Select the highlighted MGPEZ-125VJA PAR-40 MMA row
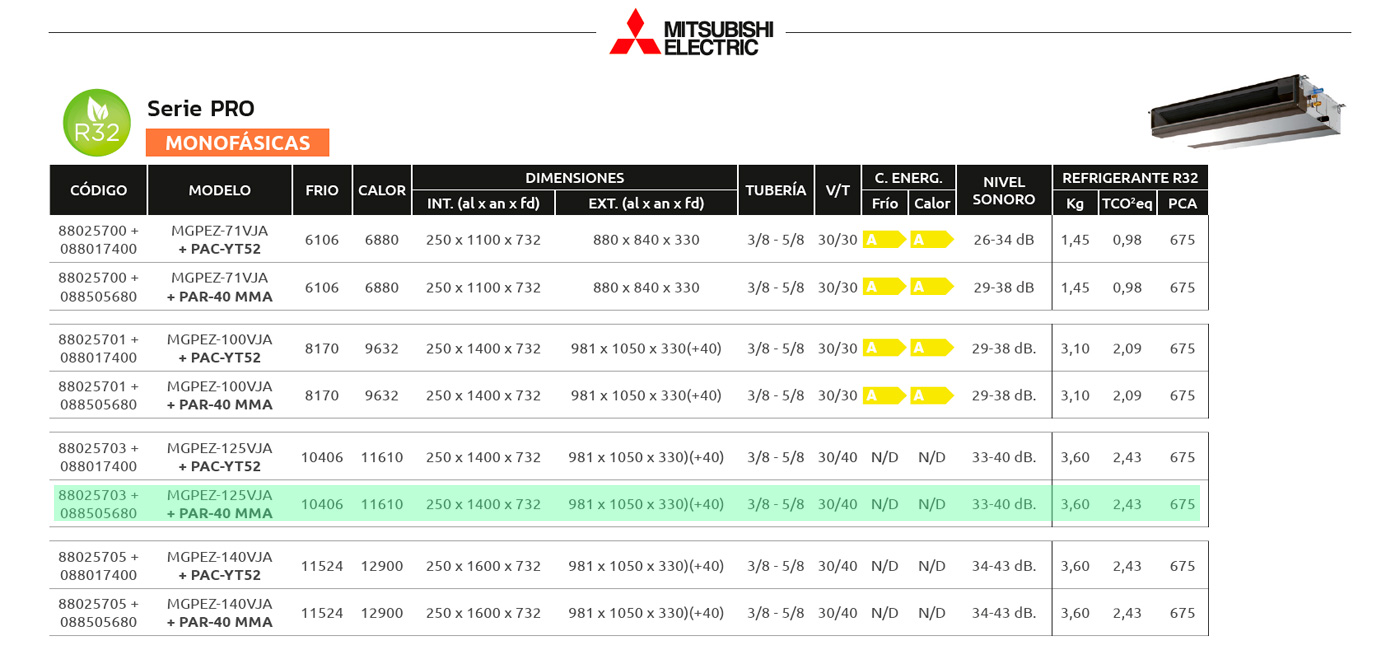 point(626,504)
